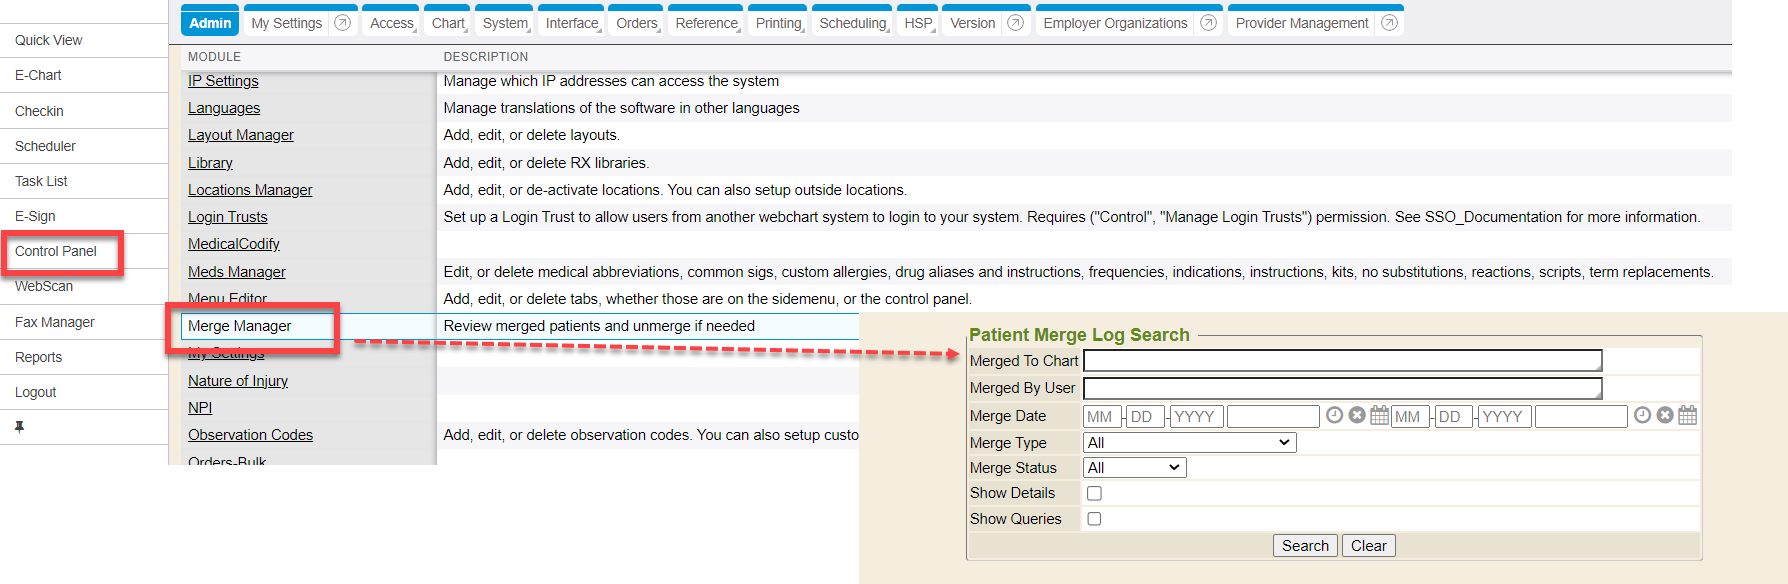
Task: Click the pin icon in the side menu
Action: pyautogui.click(x=19, y=427)
